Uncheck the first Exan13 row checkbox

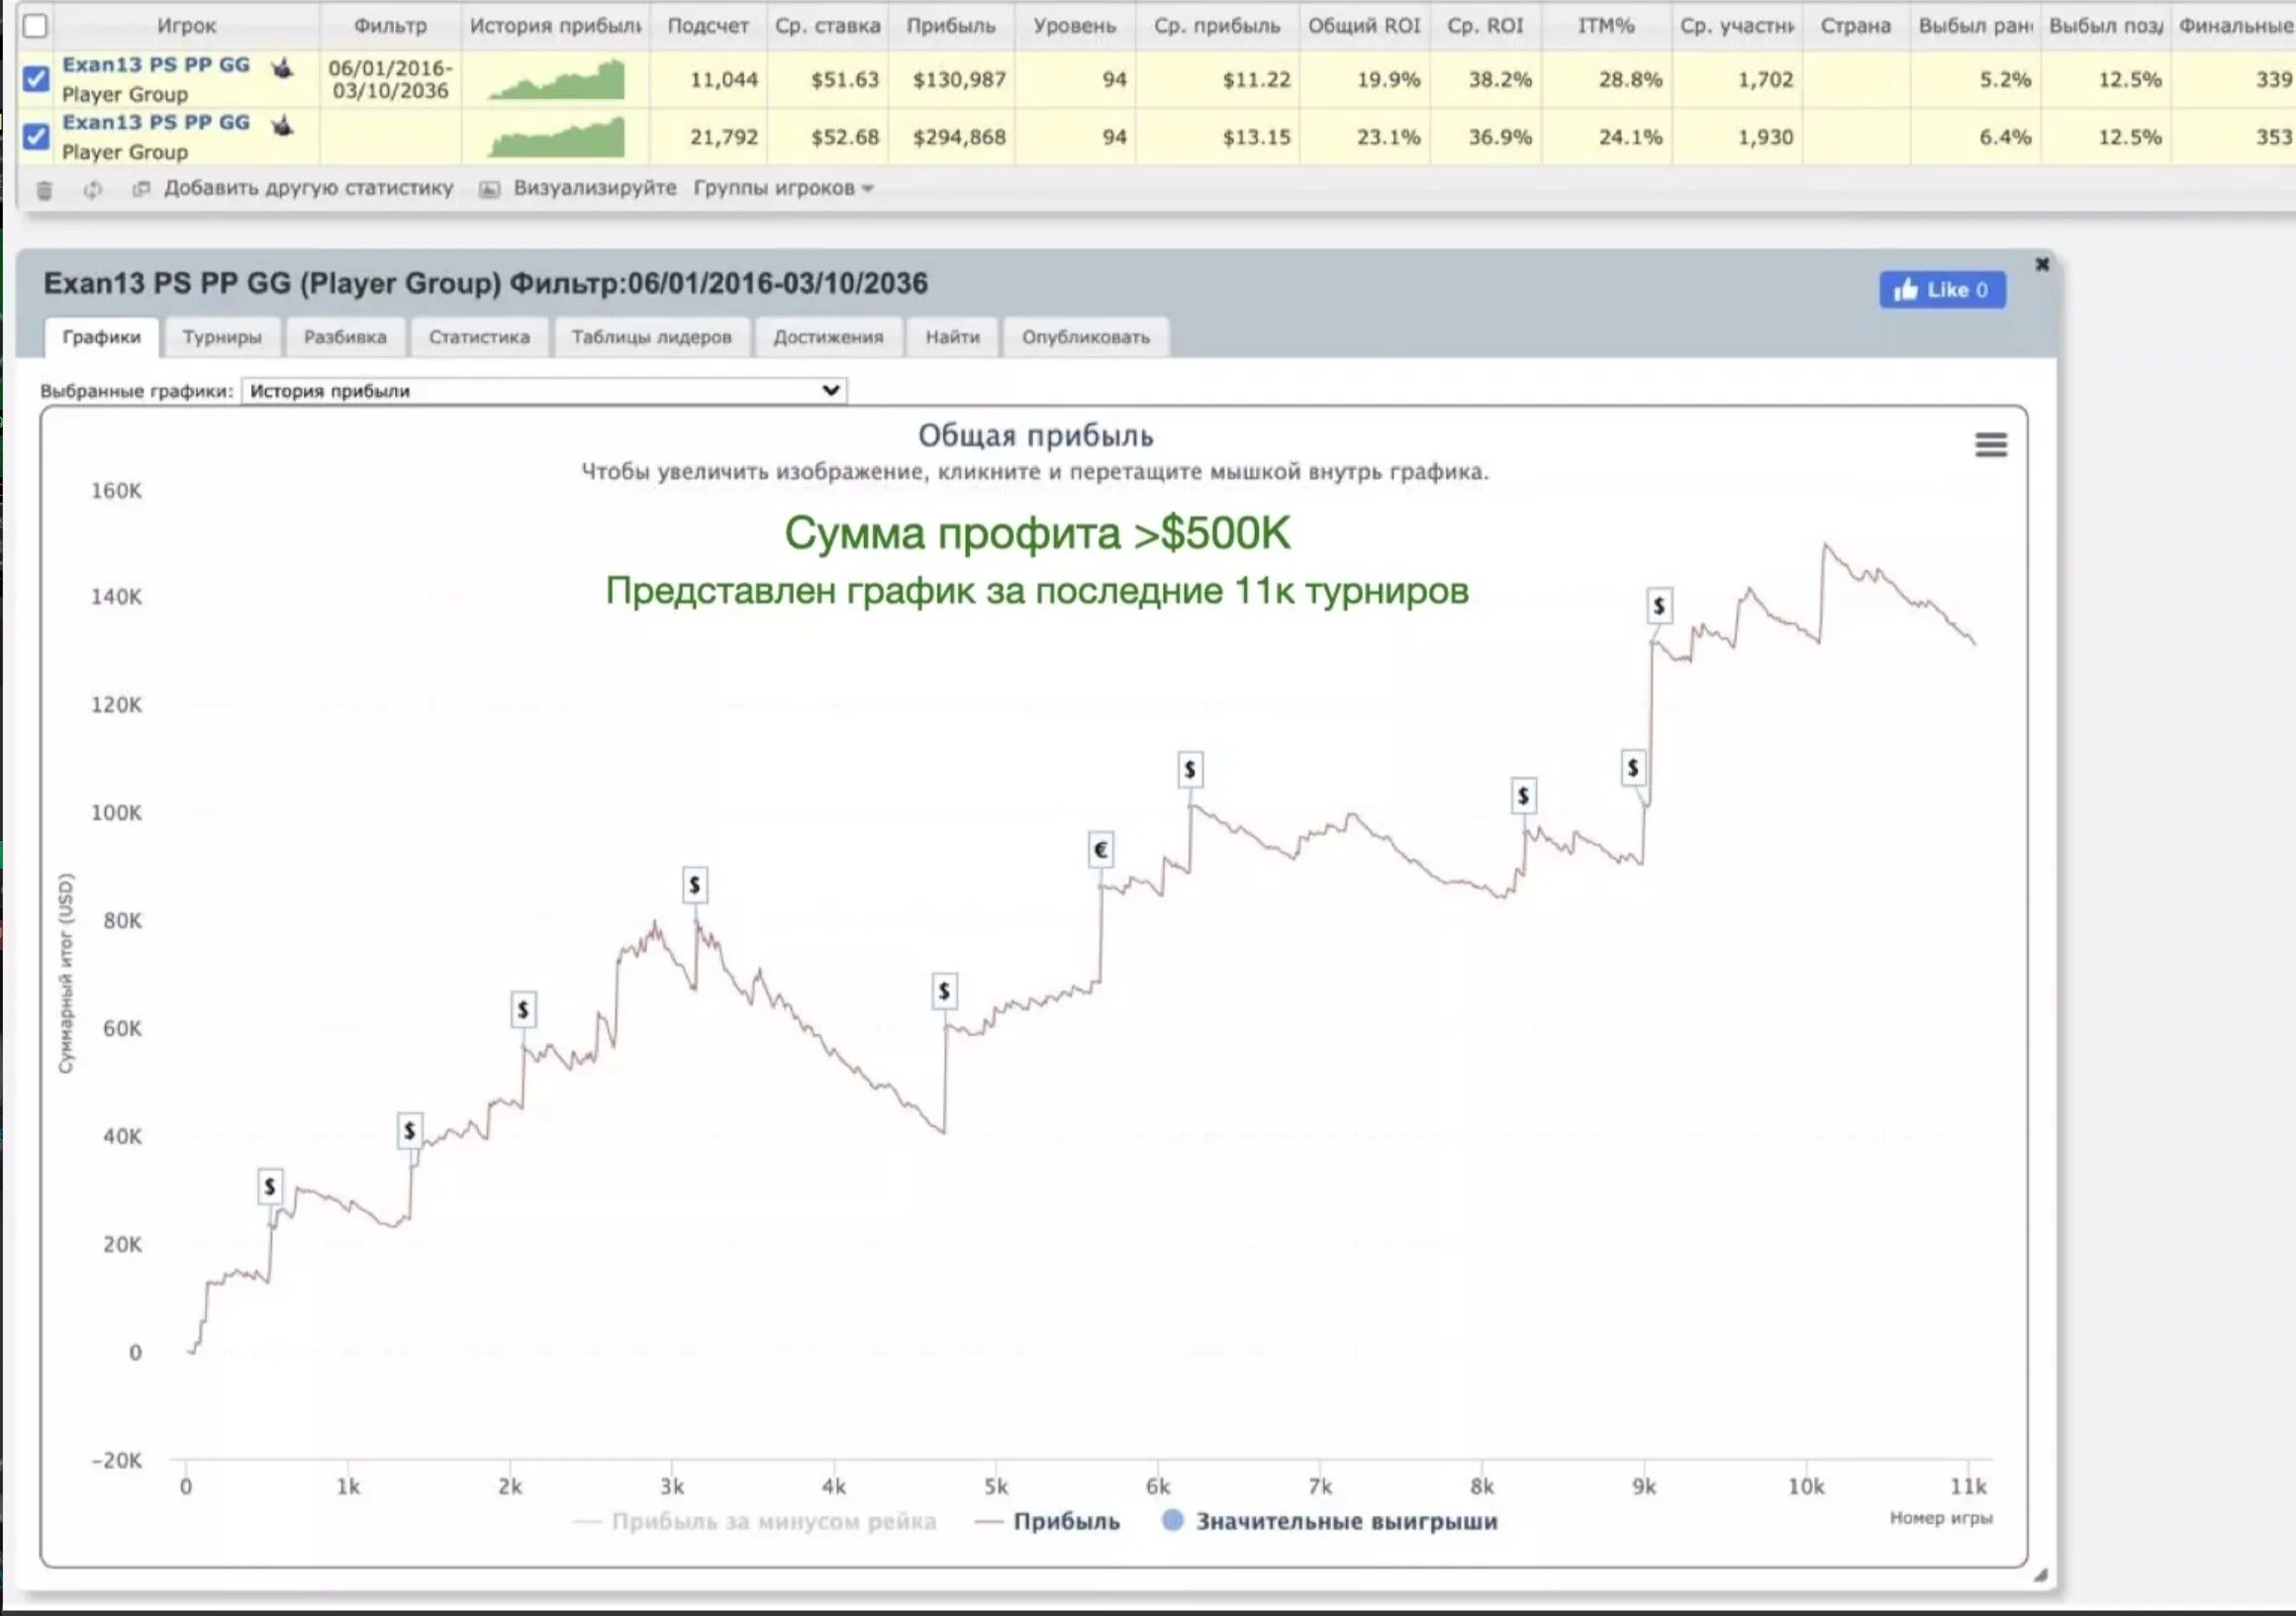pos(36,78)
